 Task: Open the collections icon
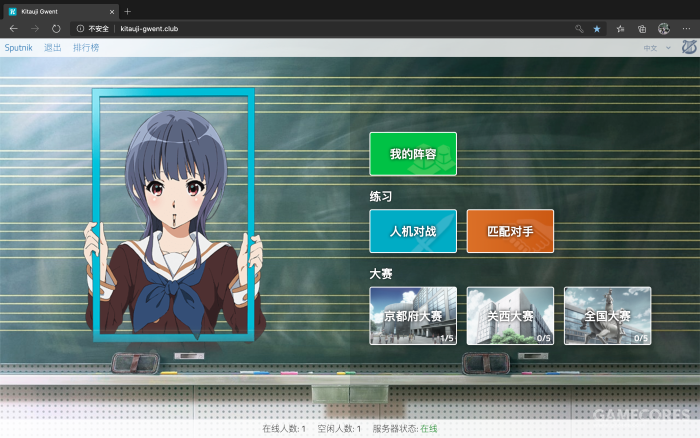click(x=642, y=29)
